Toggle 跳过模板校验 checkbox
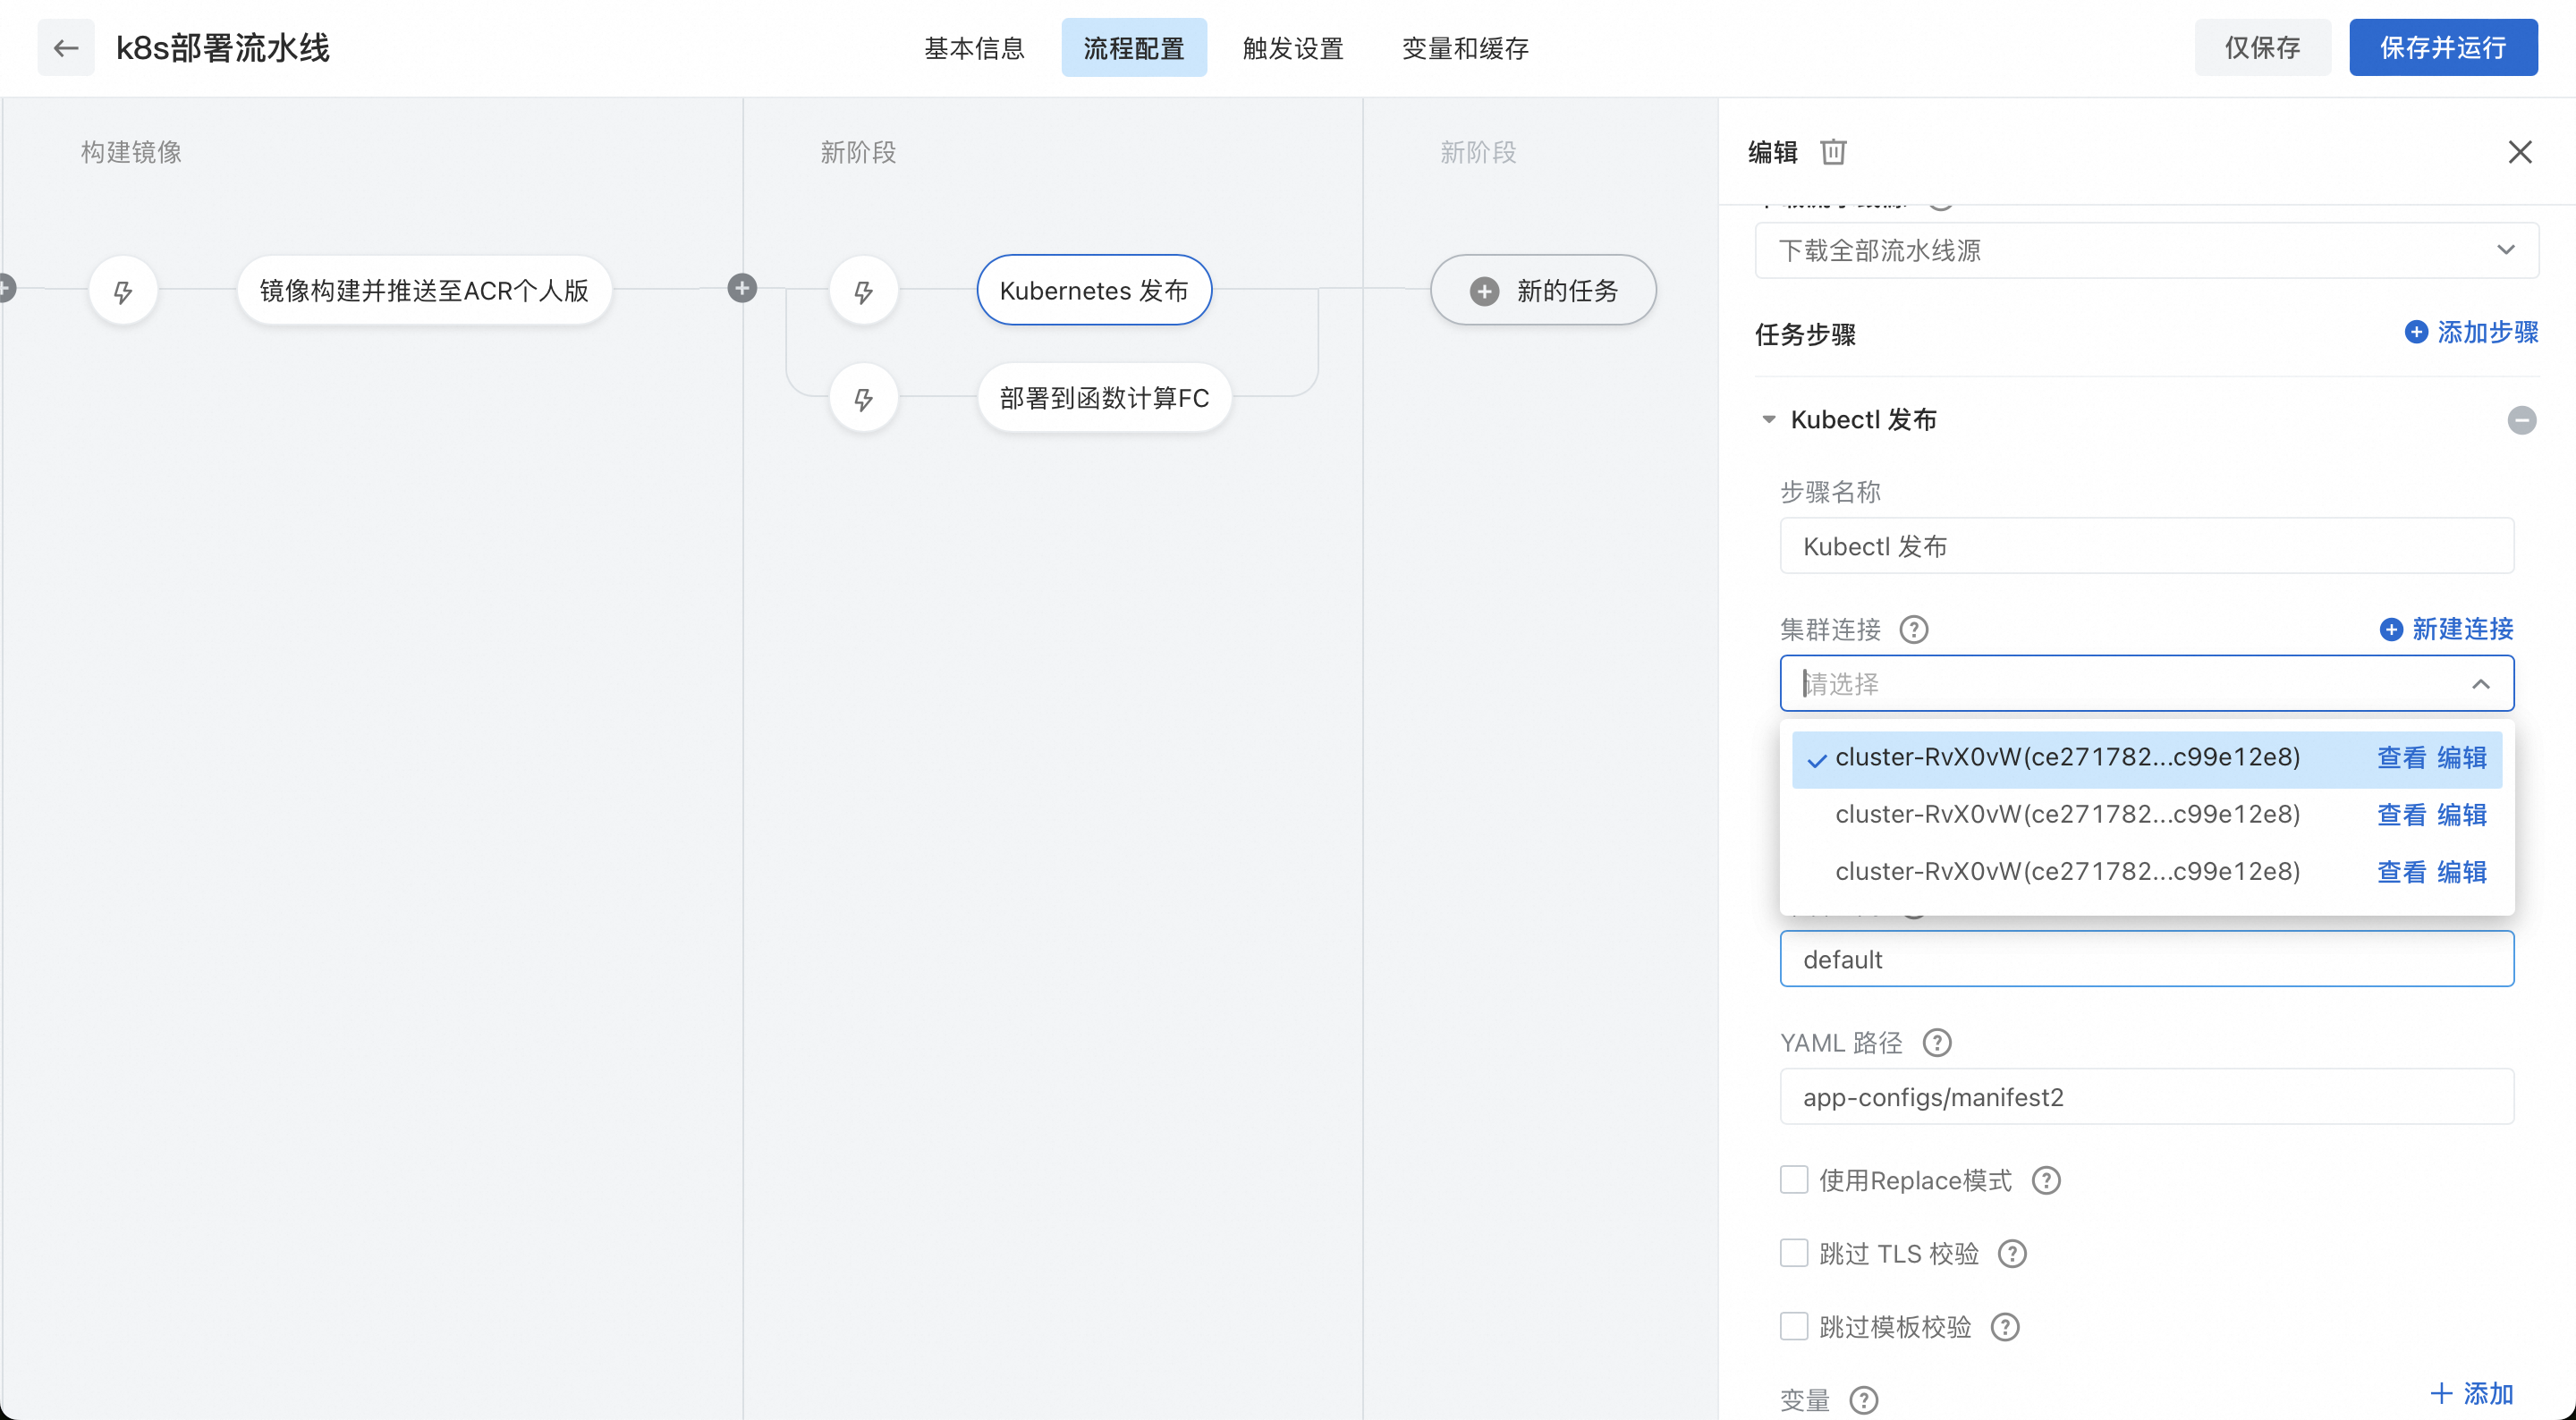The height and width of the screenshot is (1420, 2576). [1794, 1326]
